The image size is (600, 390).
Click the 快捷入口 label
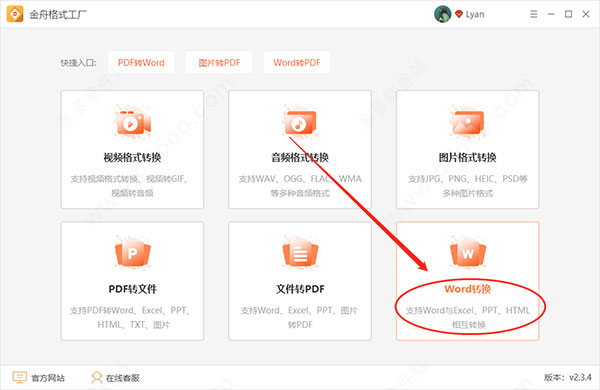78,63
